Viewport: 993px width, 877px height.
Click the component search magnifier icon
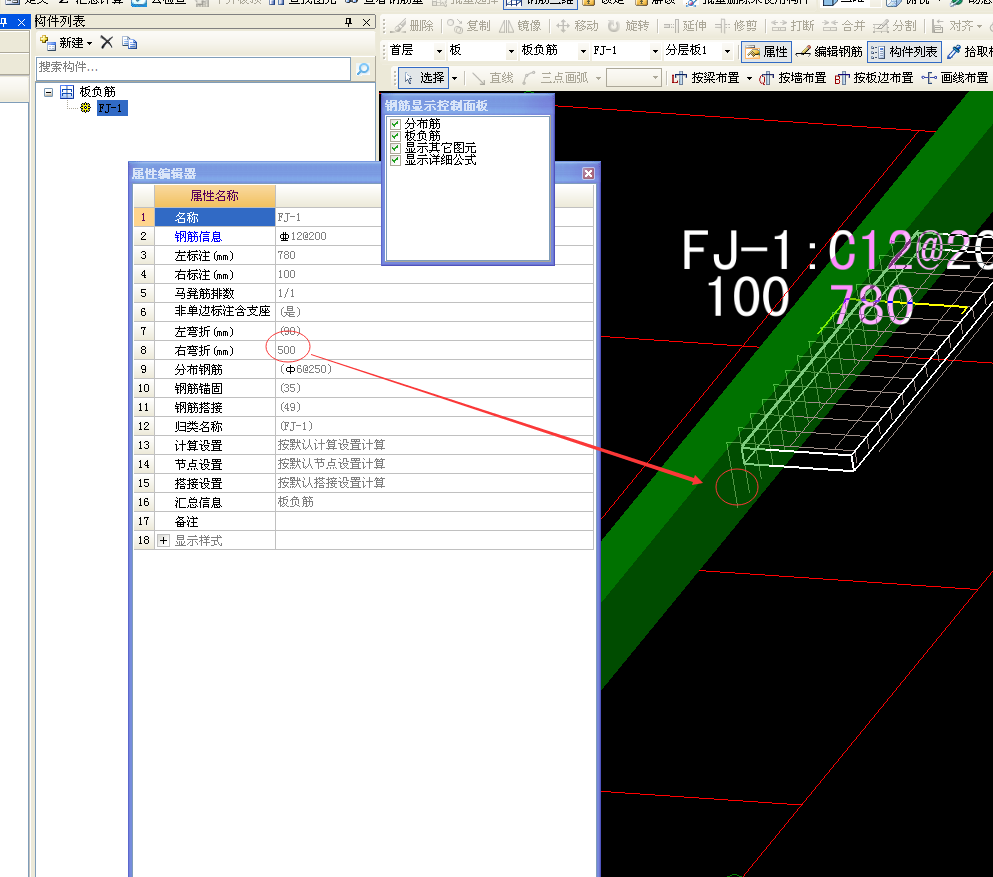tap(363, 68)
